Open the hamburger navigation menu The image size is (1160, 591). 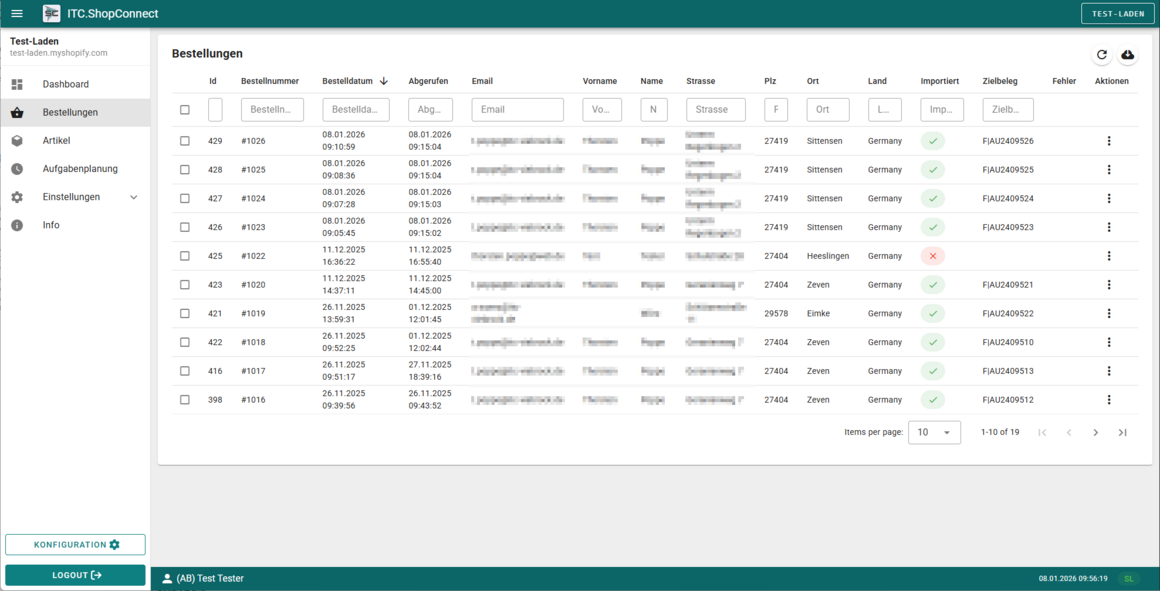click(x=17, y=14)
